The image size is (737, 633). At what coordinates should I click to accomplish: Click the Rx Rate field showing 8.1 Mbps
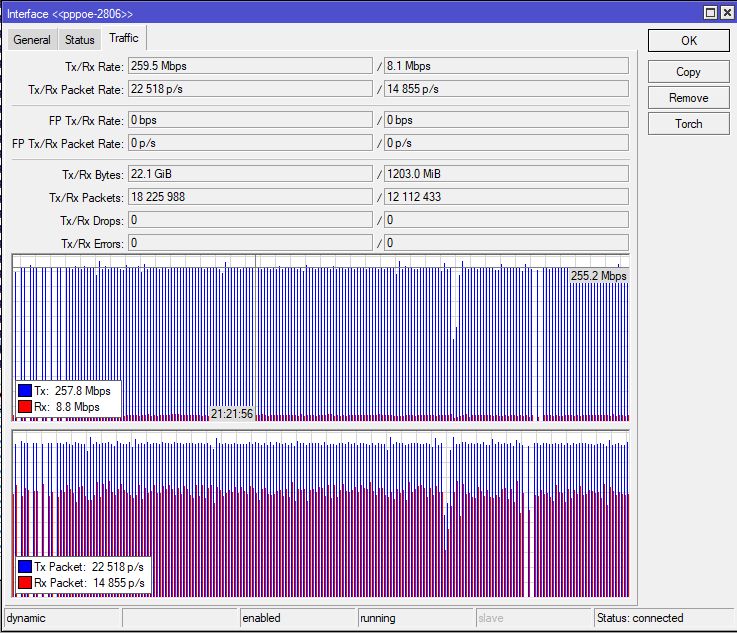pos(506,66)
